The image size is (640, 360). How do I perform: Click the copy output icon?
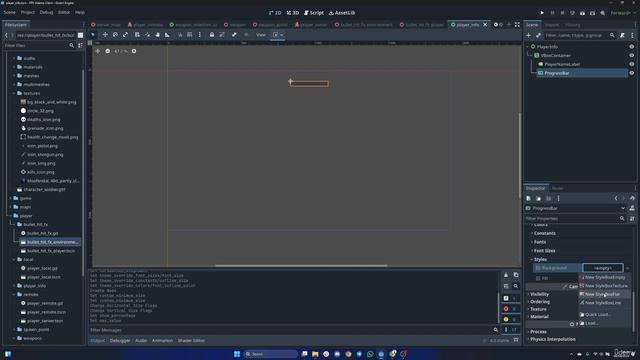coord(516,275)
